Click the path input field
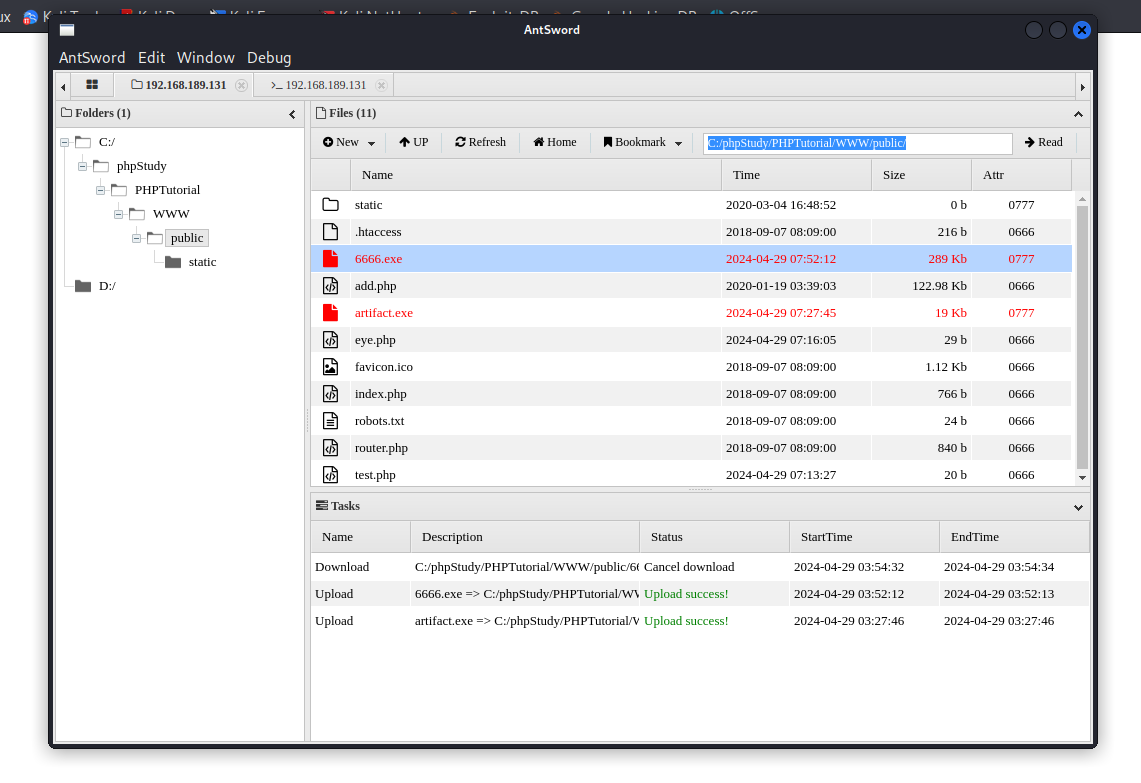Viewport: 1141px width, 783px height. click(x=857, y=143)
